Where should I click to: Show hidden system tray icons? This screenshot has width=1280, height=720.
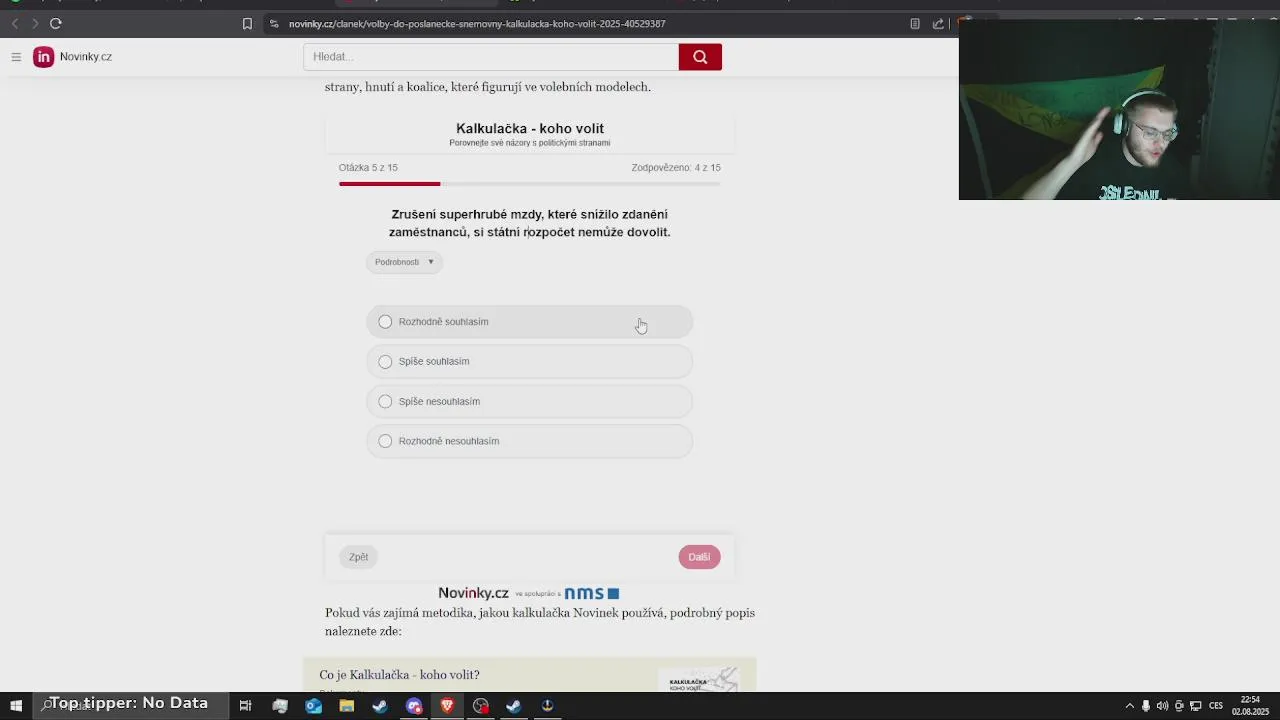pyautogui.click(x=1129, y=706)
